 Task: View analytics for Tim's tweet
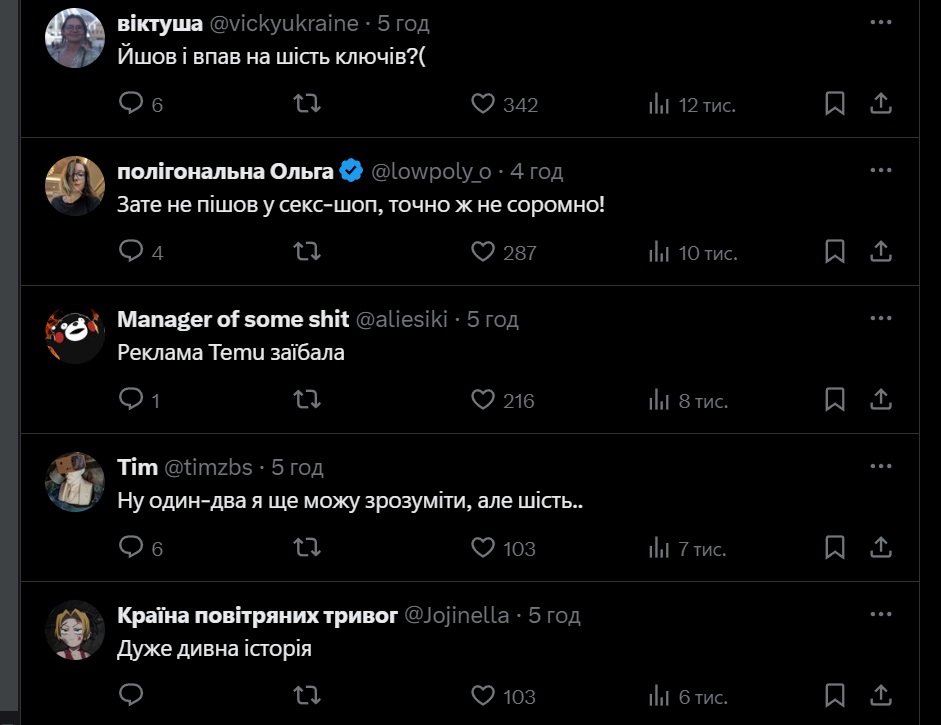[x=659, y=547]
